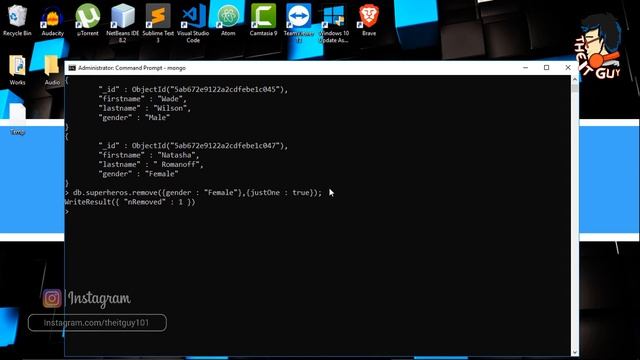Image resolution: width=640 pixels, height=360 pixels.
Task: Click the scrollbar down arrow in Command Prompt
Action: click(x=575, y=352)
